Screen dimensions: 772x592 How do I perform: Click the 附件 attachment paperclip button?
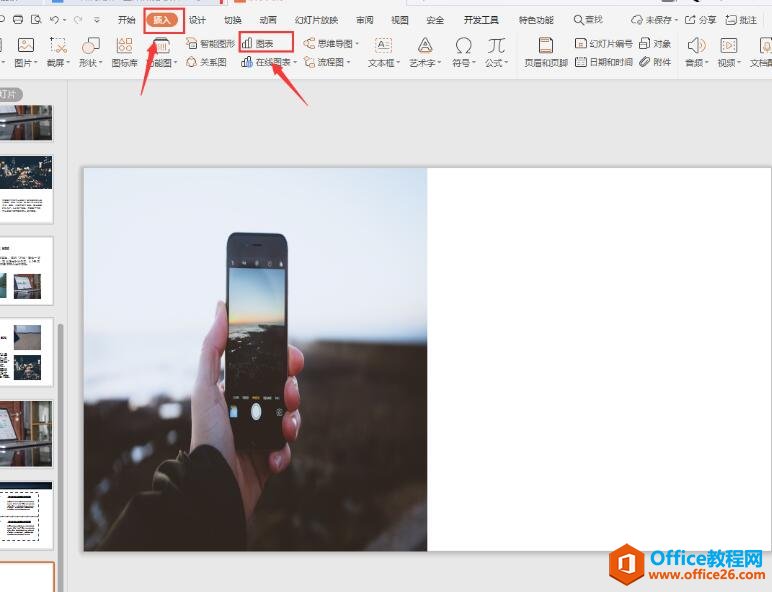[x=655, y=62]
